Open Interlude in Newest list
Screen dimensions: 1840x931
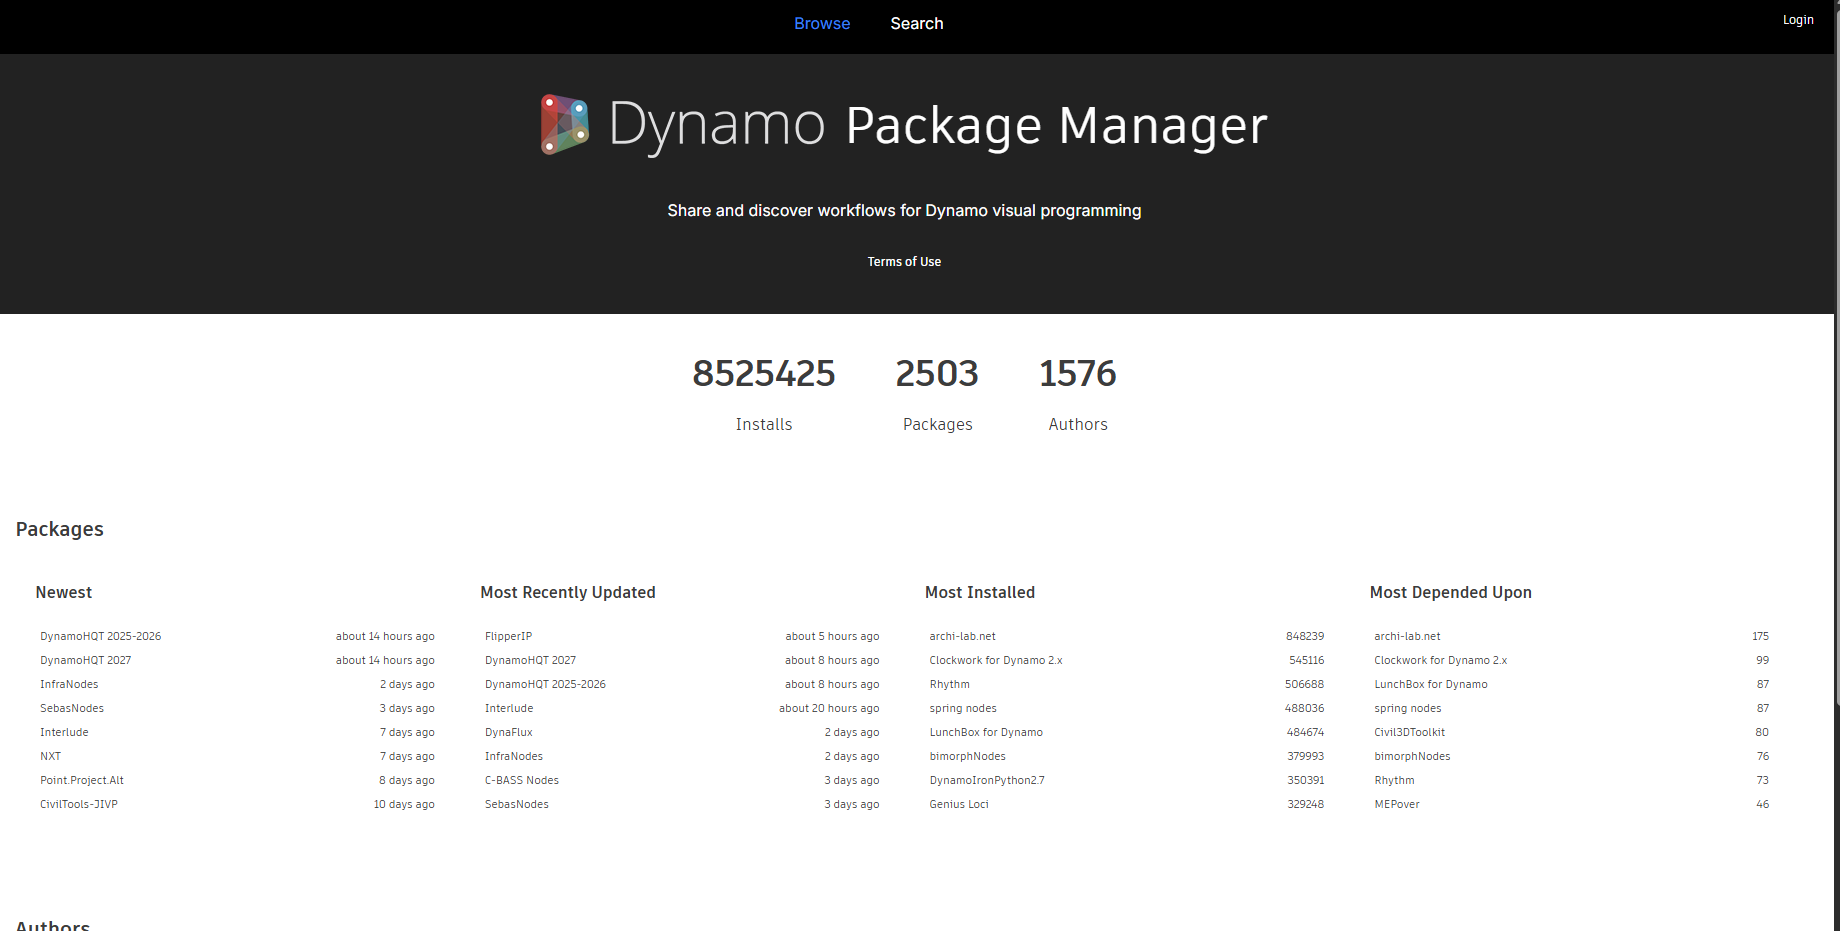[64, 732]
